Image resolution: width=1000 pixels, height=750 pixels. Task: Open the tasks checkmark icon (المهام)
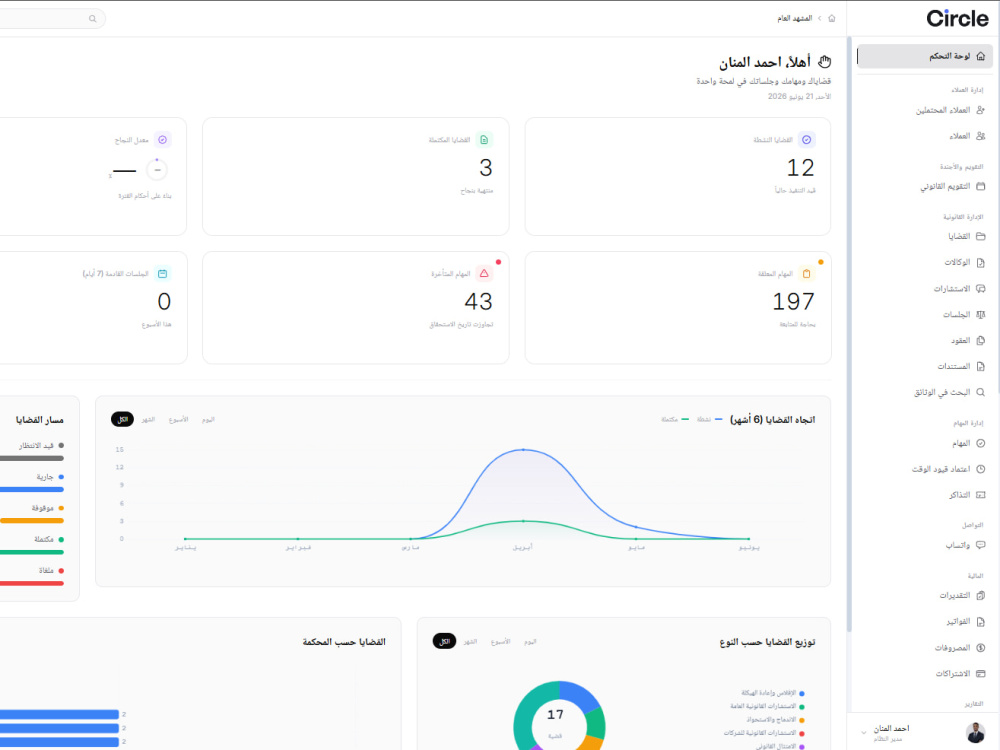[980, 443]
